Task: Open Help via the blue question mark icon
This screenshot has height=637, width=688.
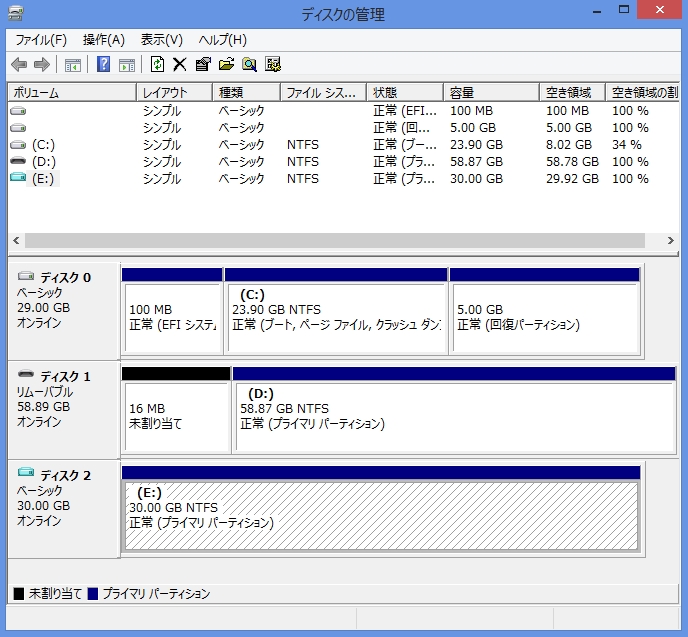Action: pos(103,65)
